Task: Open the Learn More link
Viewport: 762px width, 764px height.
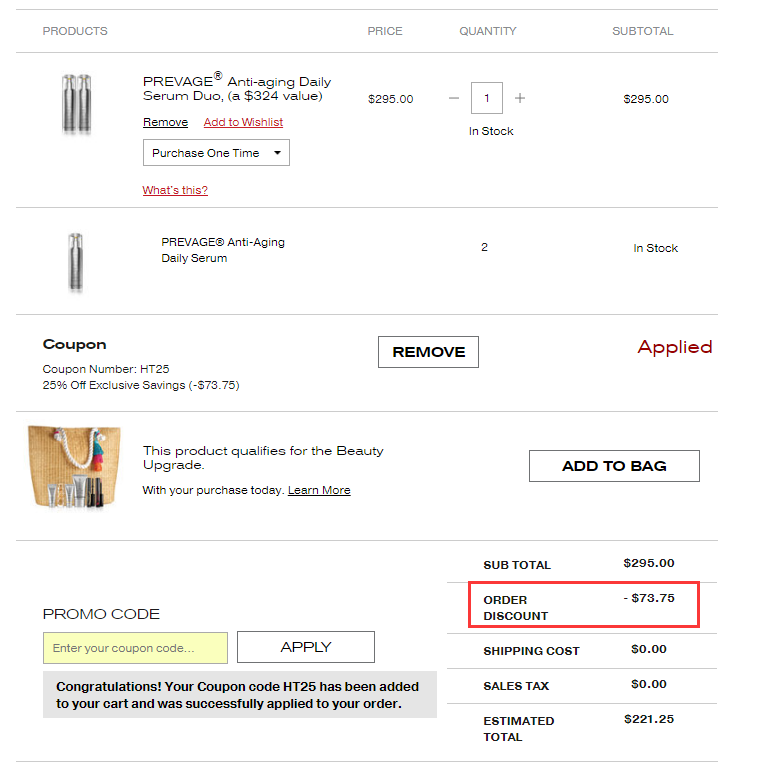Action: (x=319, y=490)
